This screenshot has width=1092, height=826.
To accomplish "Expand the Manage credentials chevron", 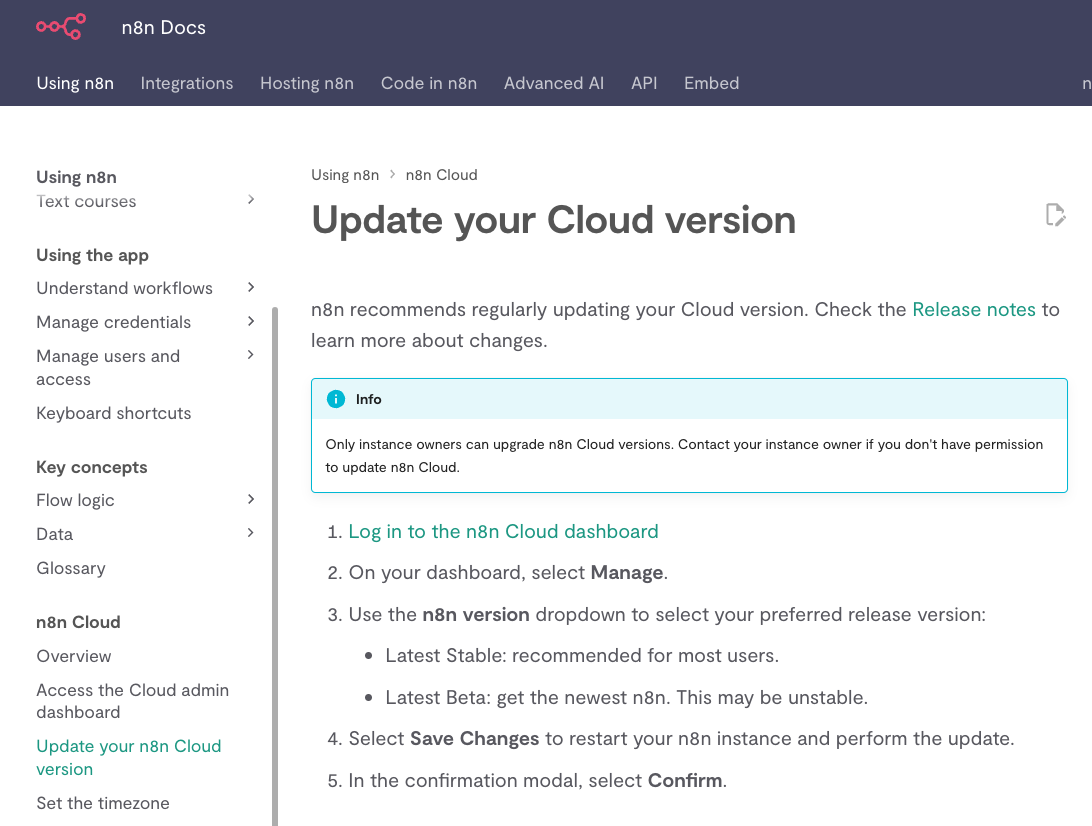I will (251, 321).
